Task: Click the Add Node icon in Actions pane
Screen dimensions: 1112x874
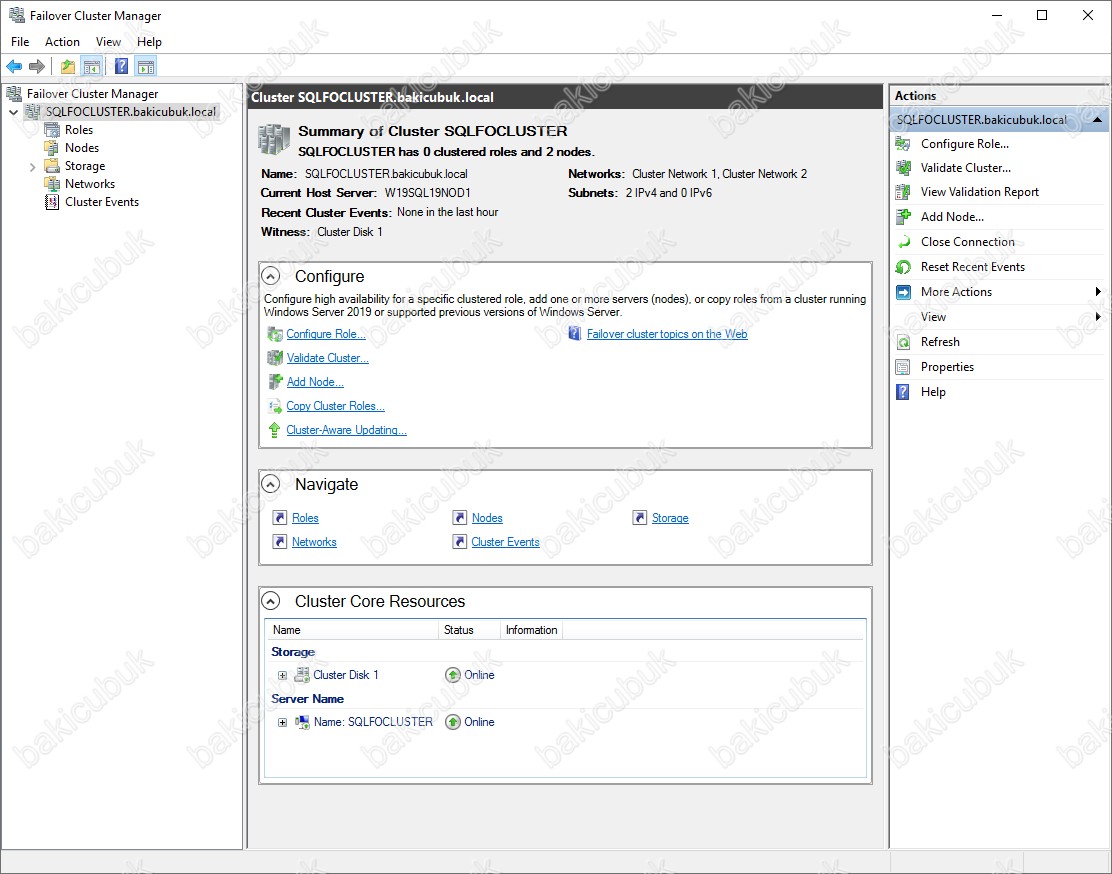Action: 903,217
